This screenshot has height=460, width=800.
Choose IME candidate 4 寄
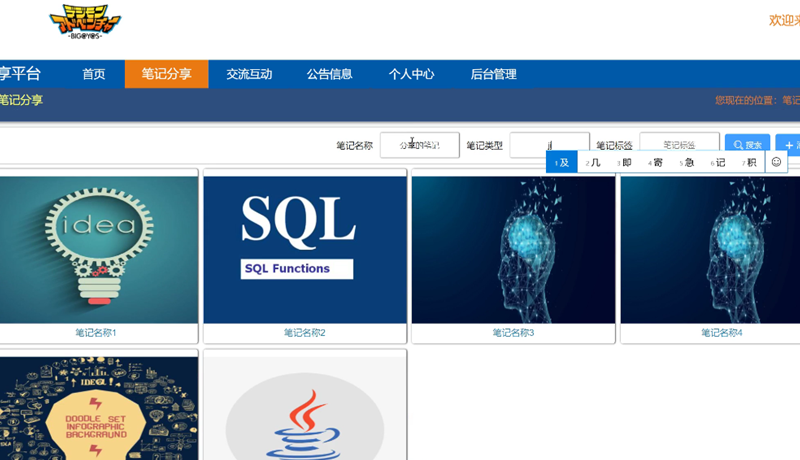click(656, 163)
